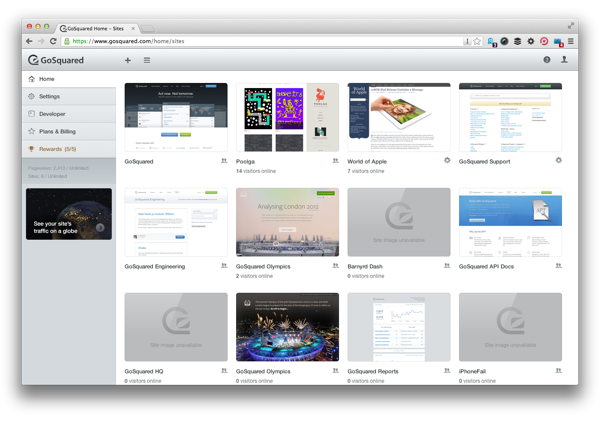The height and width of the screenshot is (422, 600).
Task: Click sharing icon beside GoSquared HQ
Action: 224,370
